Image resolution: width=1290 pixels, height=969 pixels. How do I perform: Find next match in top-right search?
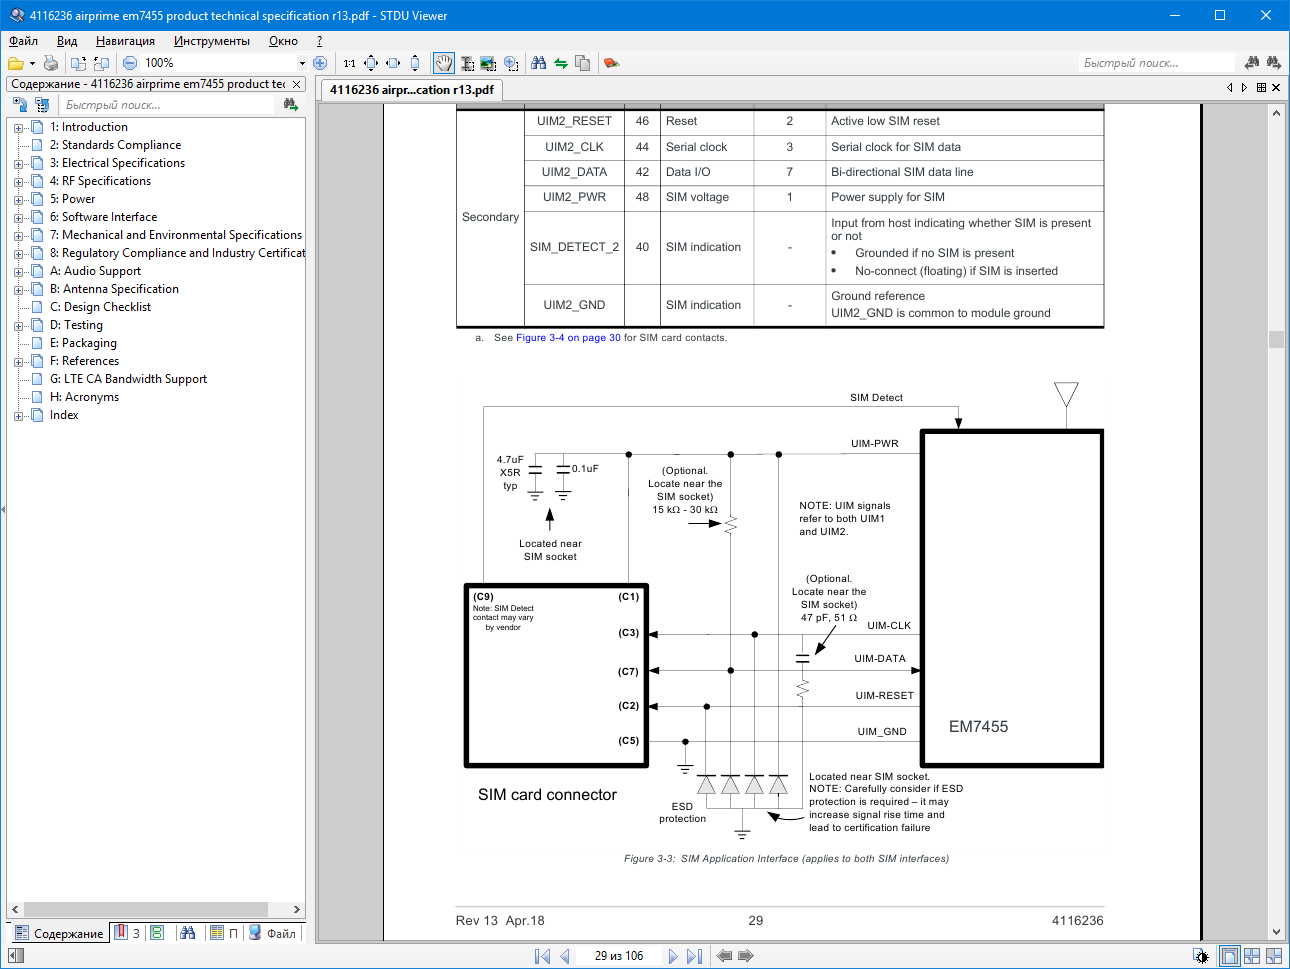1274,63
